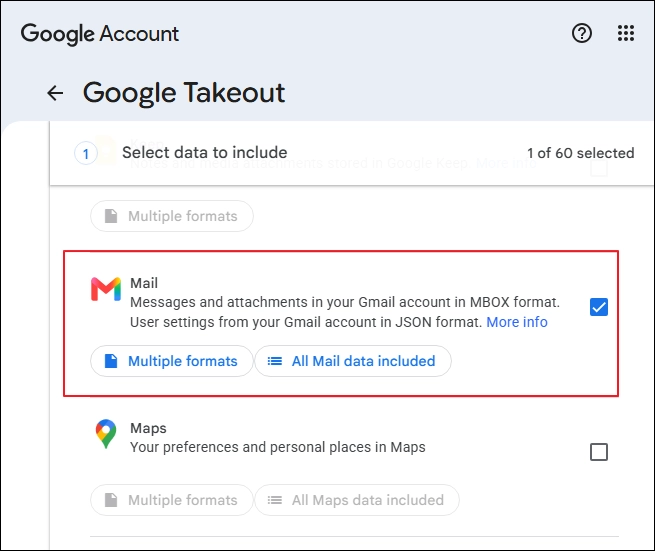Click All Maps data included button
This screenshot has height=551, width=655.
[x=357, y=500]
